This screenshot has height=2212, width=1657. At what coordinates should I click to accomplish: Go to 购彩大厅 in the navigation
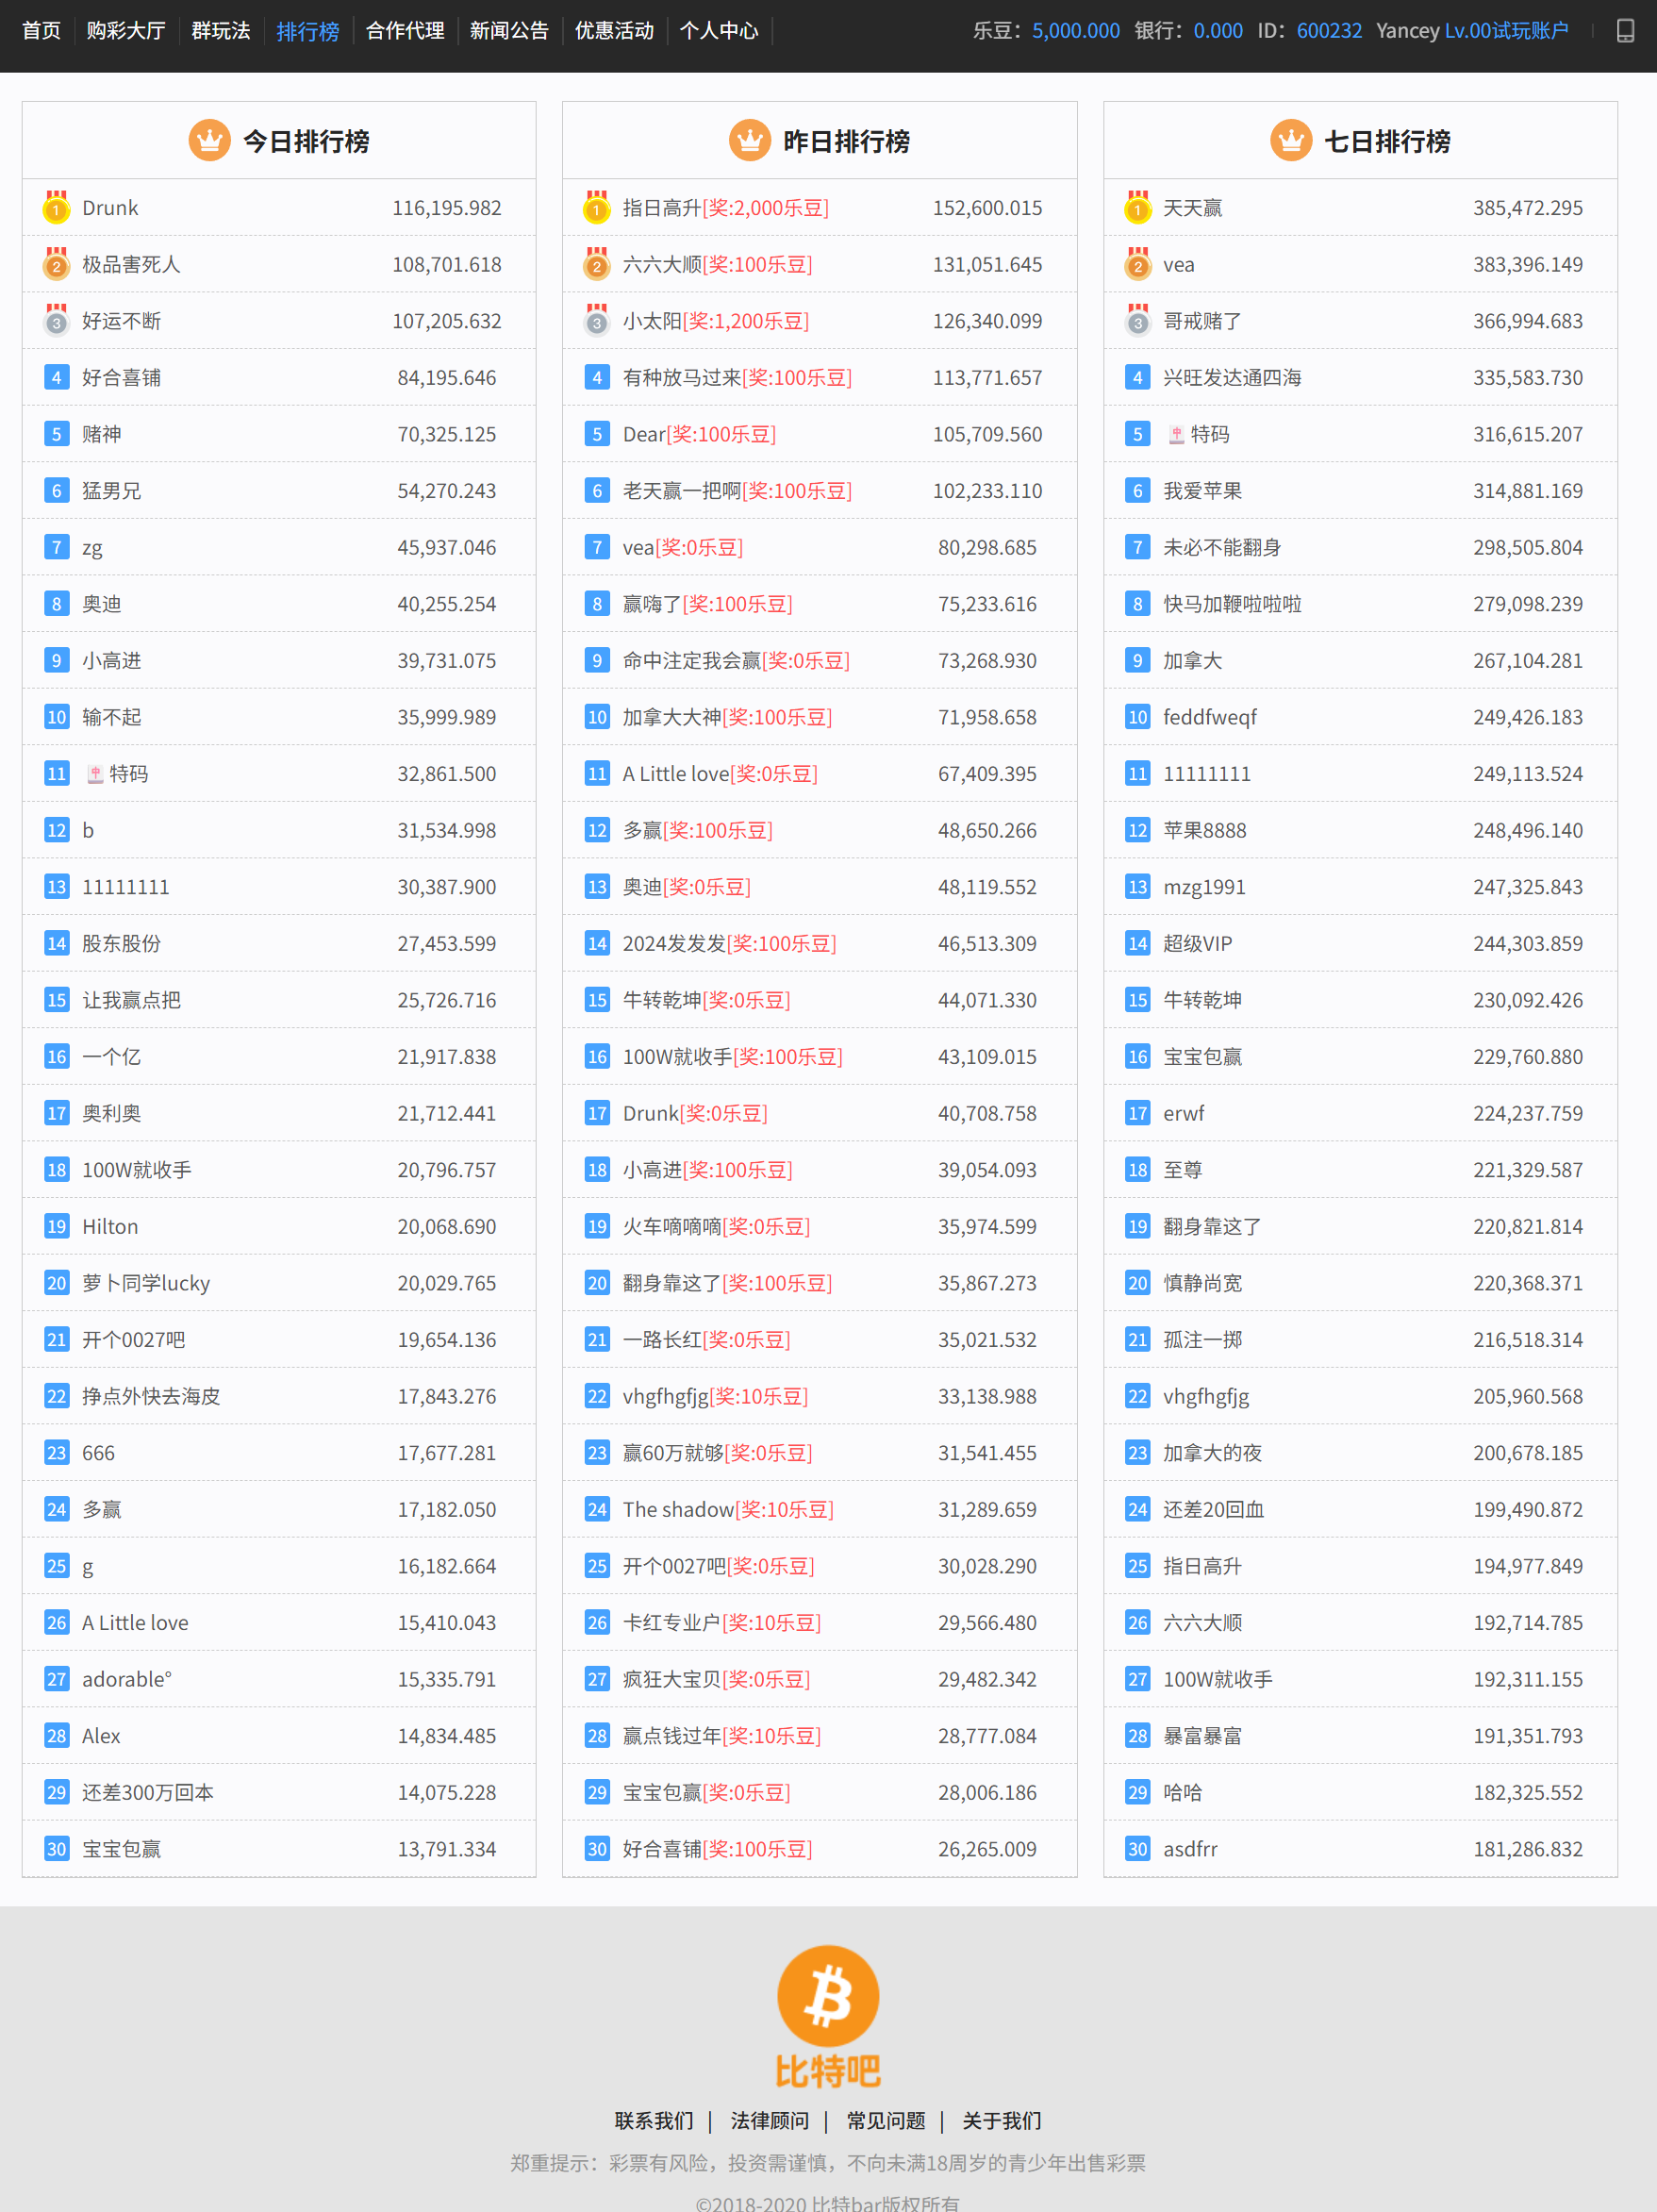(x=126, y=31)
